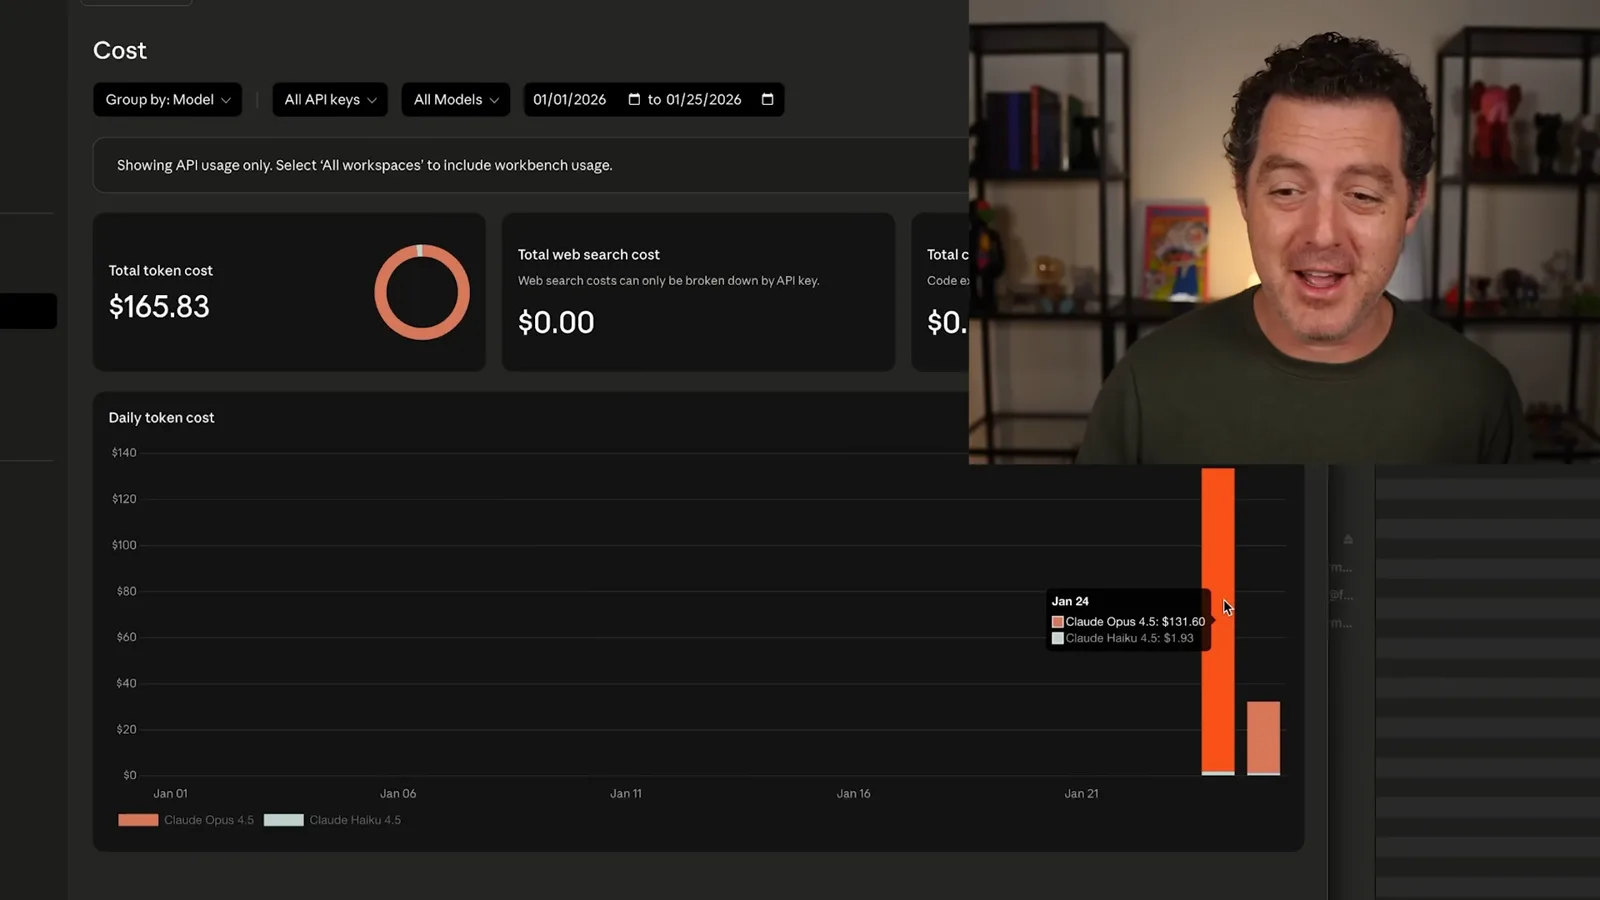Click the $140 y-axis label

coord(124,453)
